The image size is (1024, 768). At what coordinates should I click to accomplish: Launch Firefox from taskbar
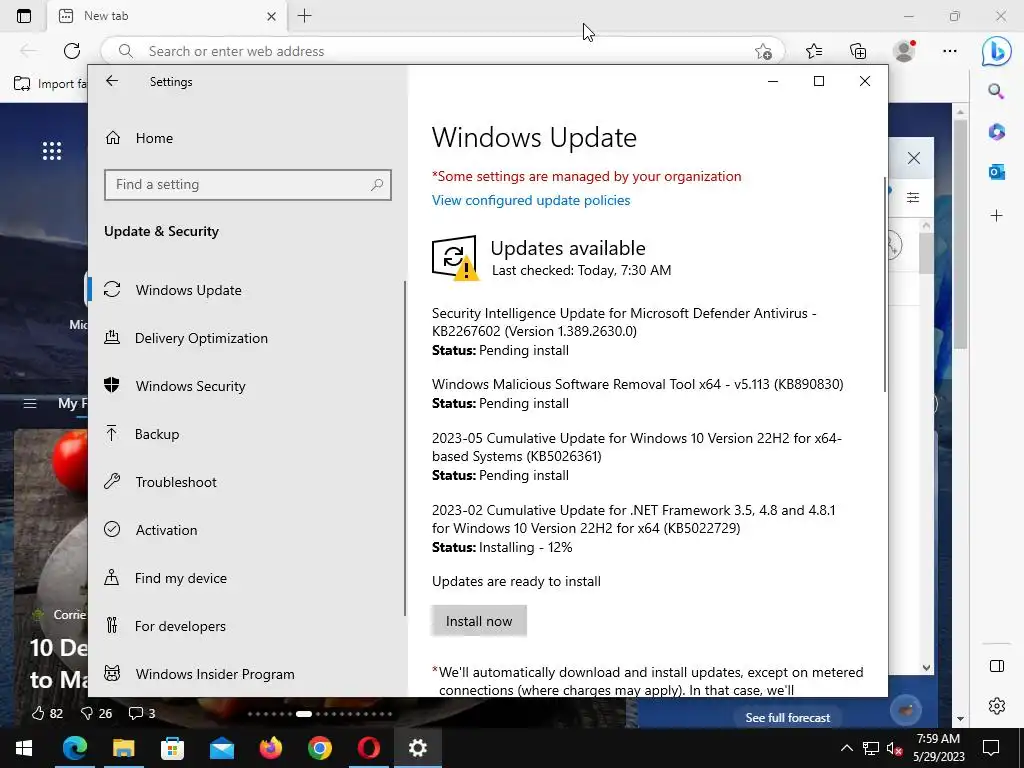[270, 748]
